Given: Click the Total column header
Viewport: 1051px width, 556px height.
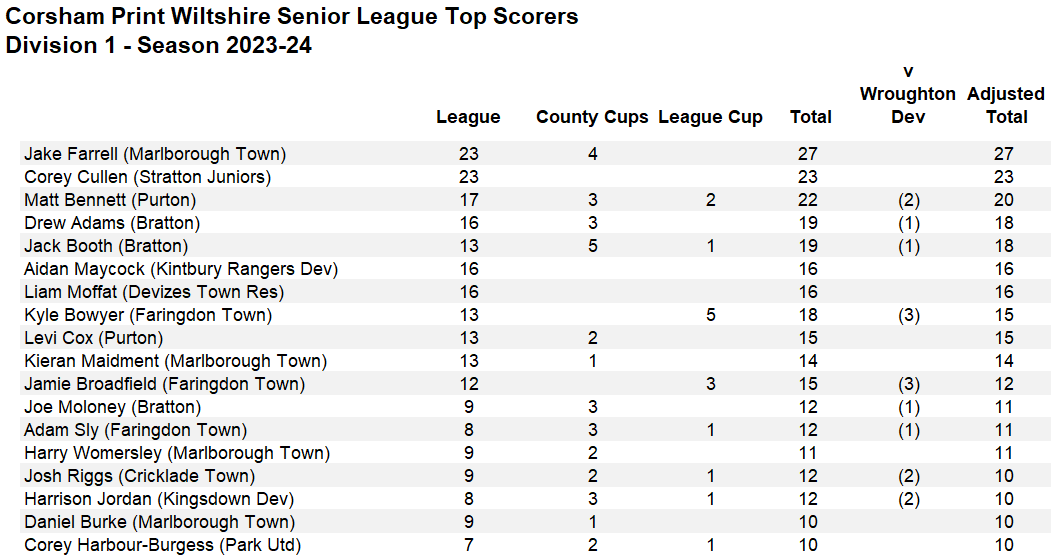Looking at the screenshot, I should coord(810,117).
